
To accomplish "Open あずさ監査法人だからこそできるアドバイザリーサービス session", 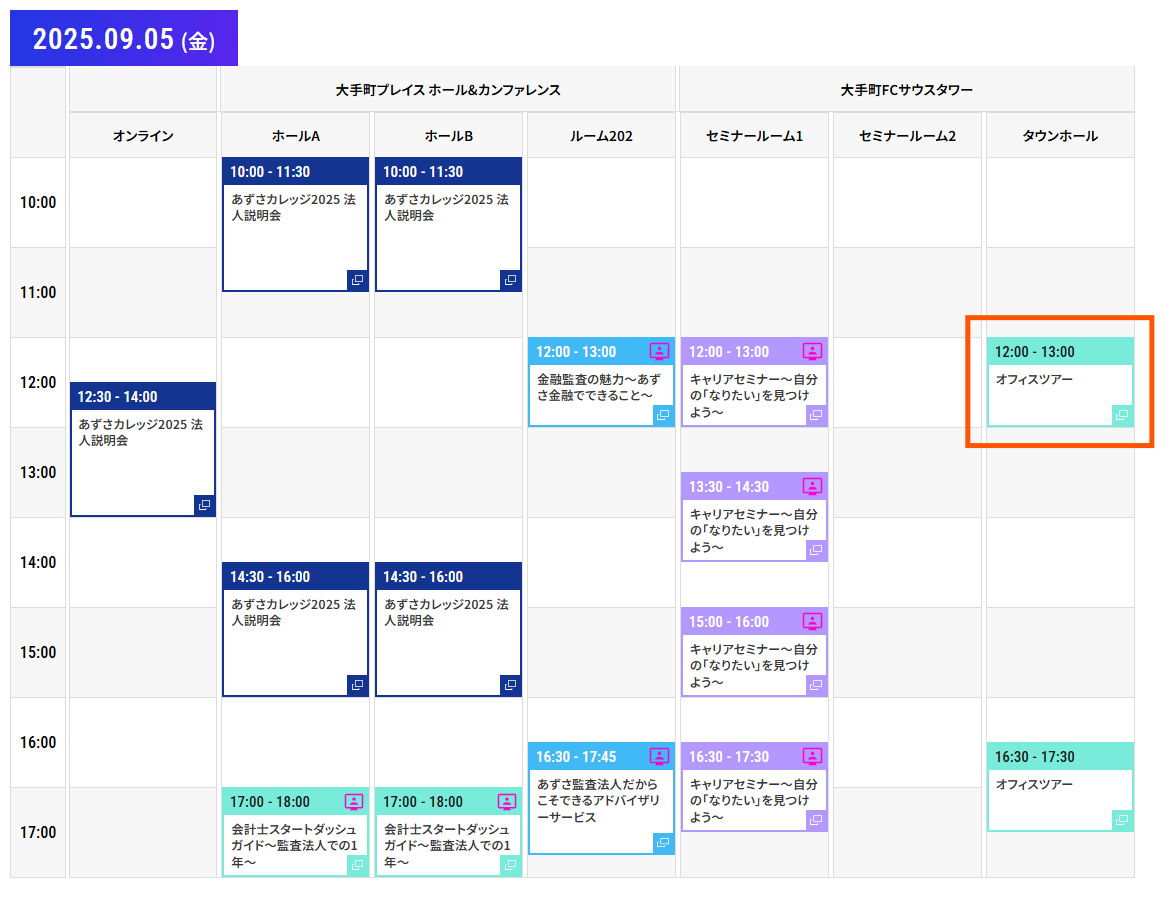I will click(598, 801).
